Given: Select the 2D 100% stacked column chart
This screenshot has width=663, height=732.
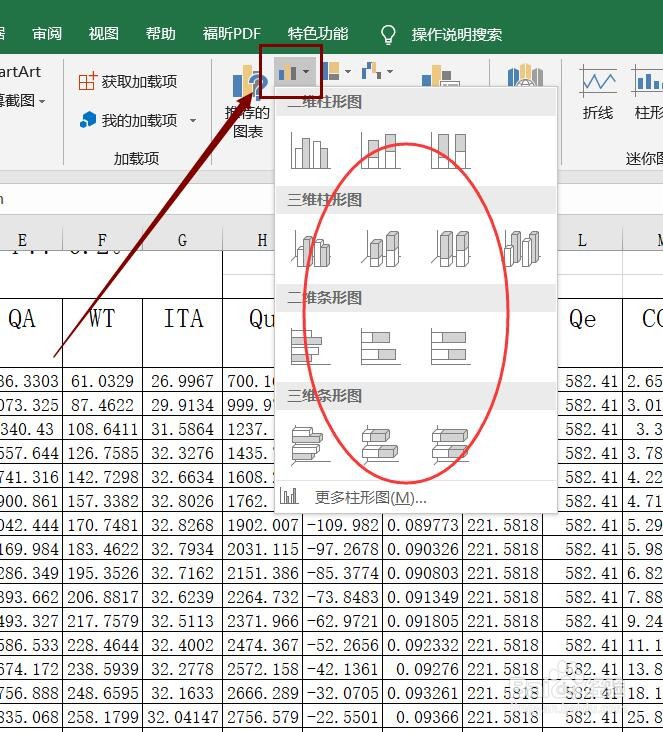Looking at the screenshot, I should 450,151.
